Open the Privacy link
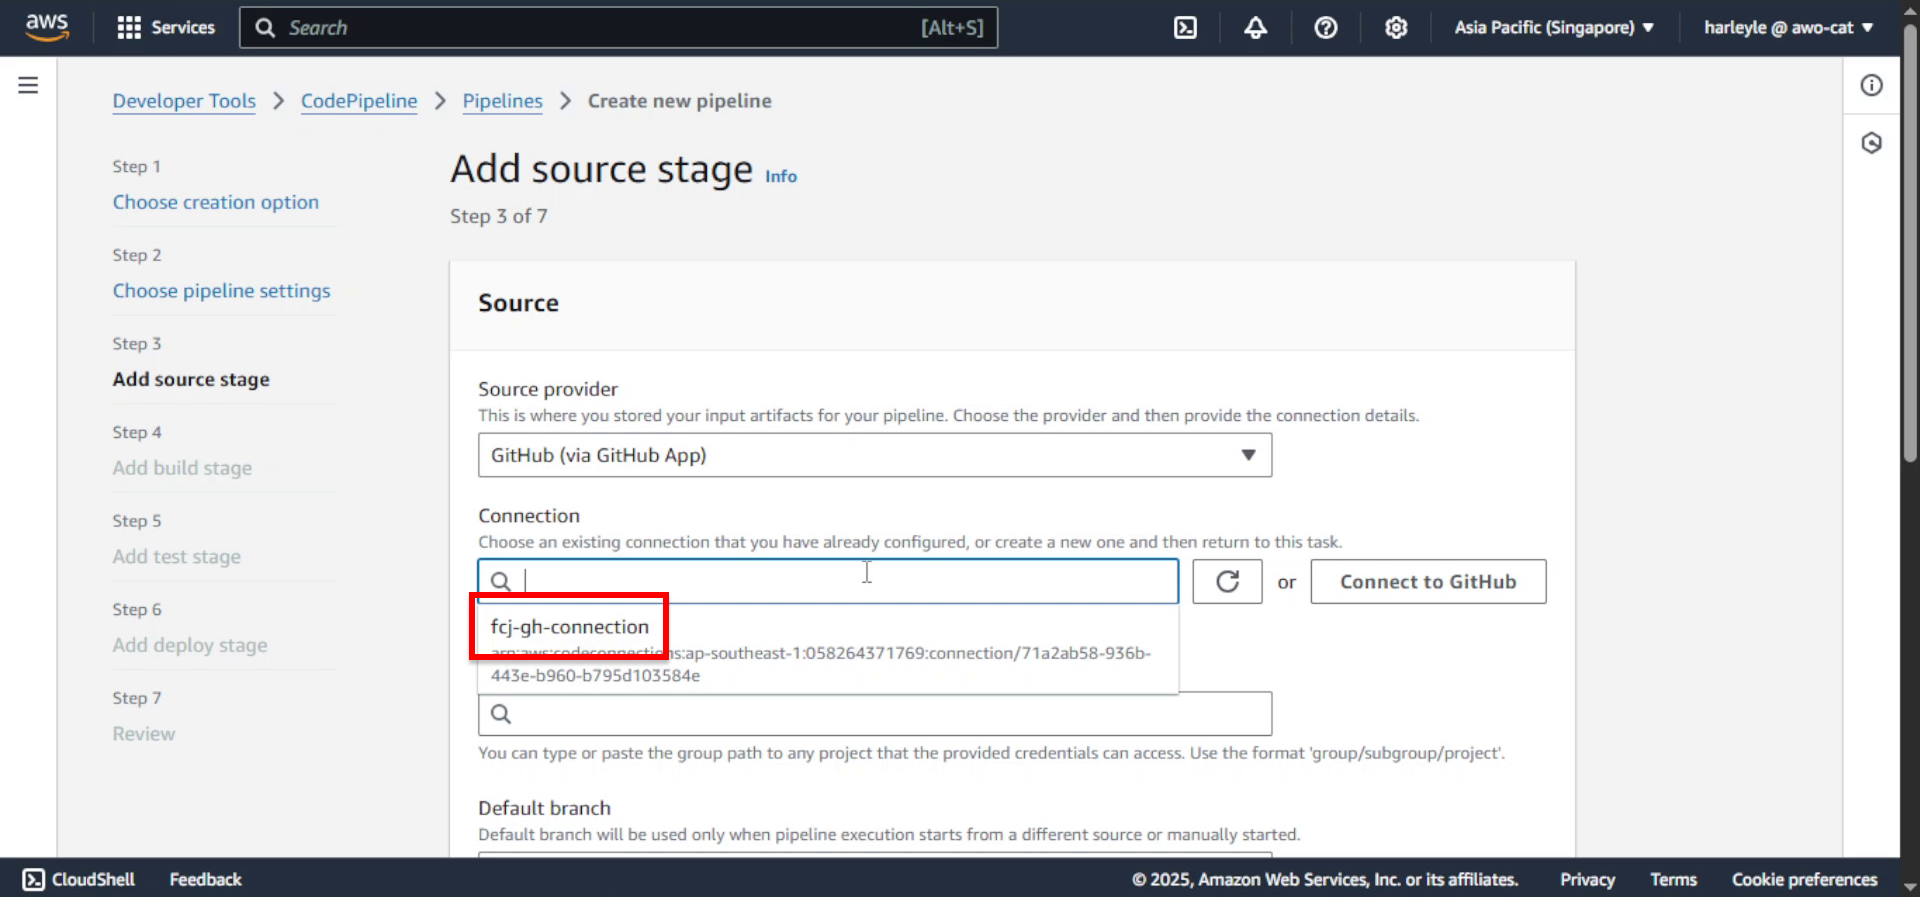This screenshot has height=897, width=1920. (1587, 879)
